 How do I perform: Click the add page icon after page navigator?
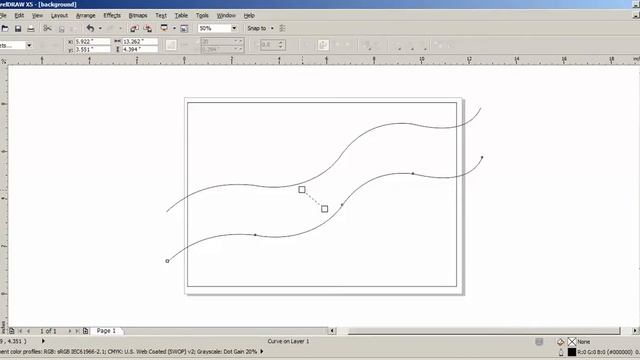coord(85,331)
